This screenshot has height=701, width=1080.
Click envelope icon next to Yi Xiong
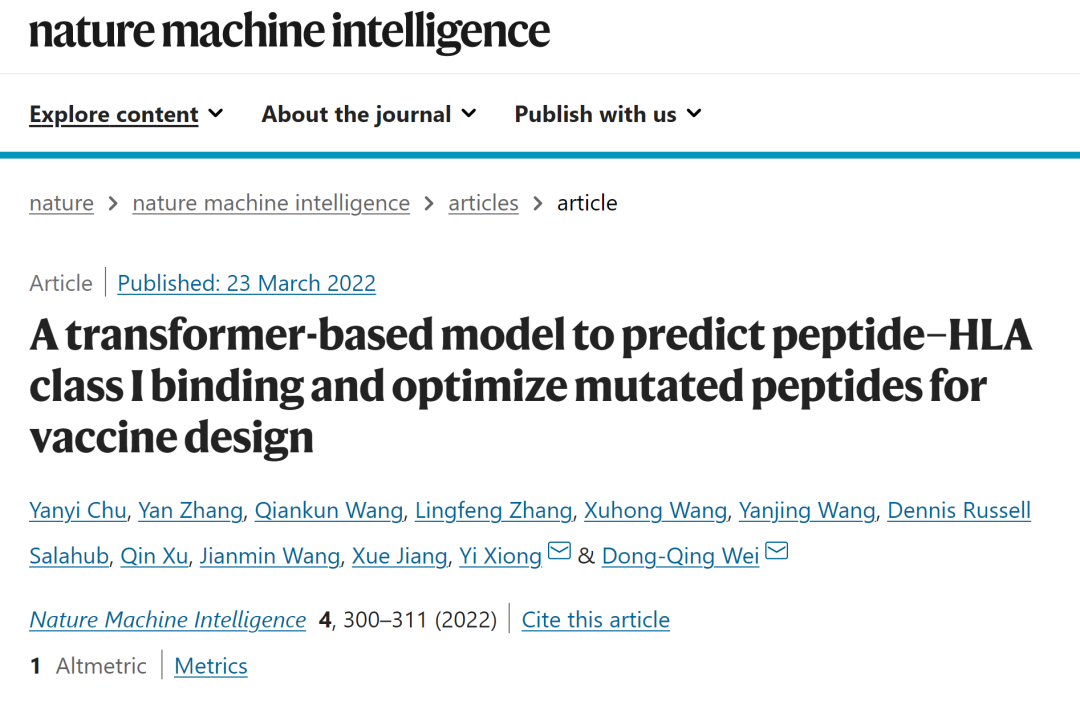559,552
